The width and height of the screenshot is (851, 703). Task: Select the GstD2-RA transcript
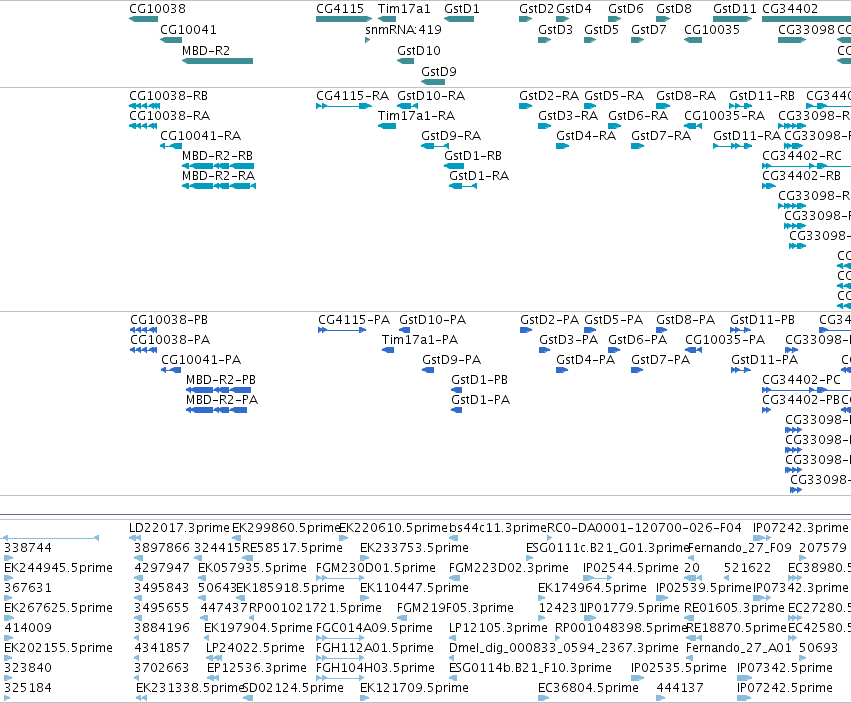tap(525, 106)
